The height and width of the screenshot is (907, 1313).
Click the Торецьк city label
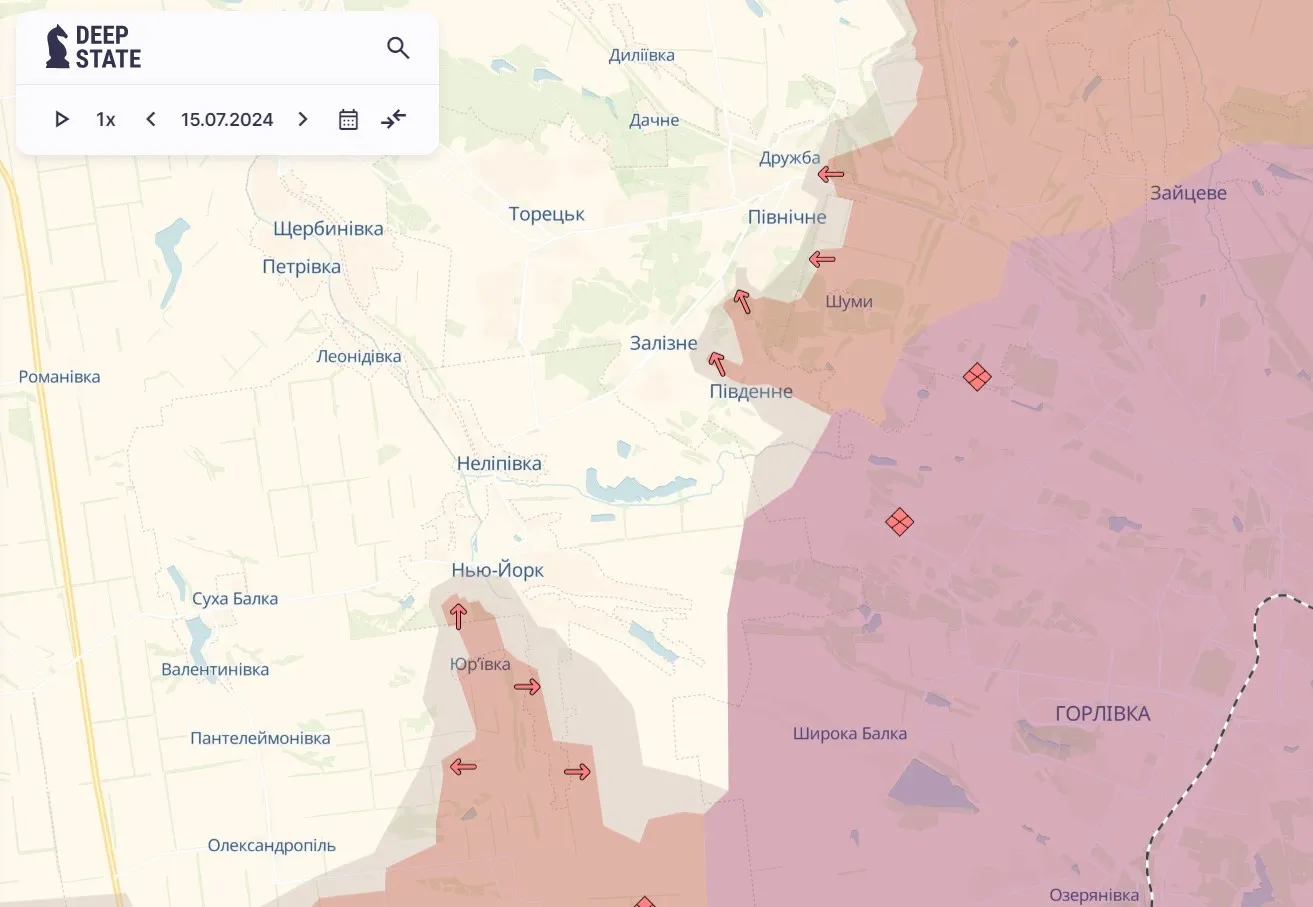[546, 214]
